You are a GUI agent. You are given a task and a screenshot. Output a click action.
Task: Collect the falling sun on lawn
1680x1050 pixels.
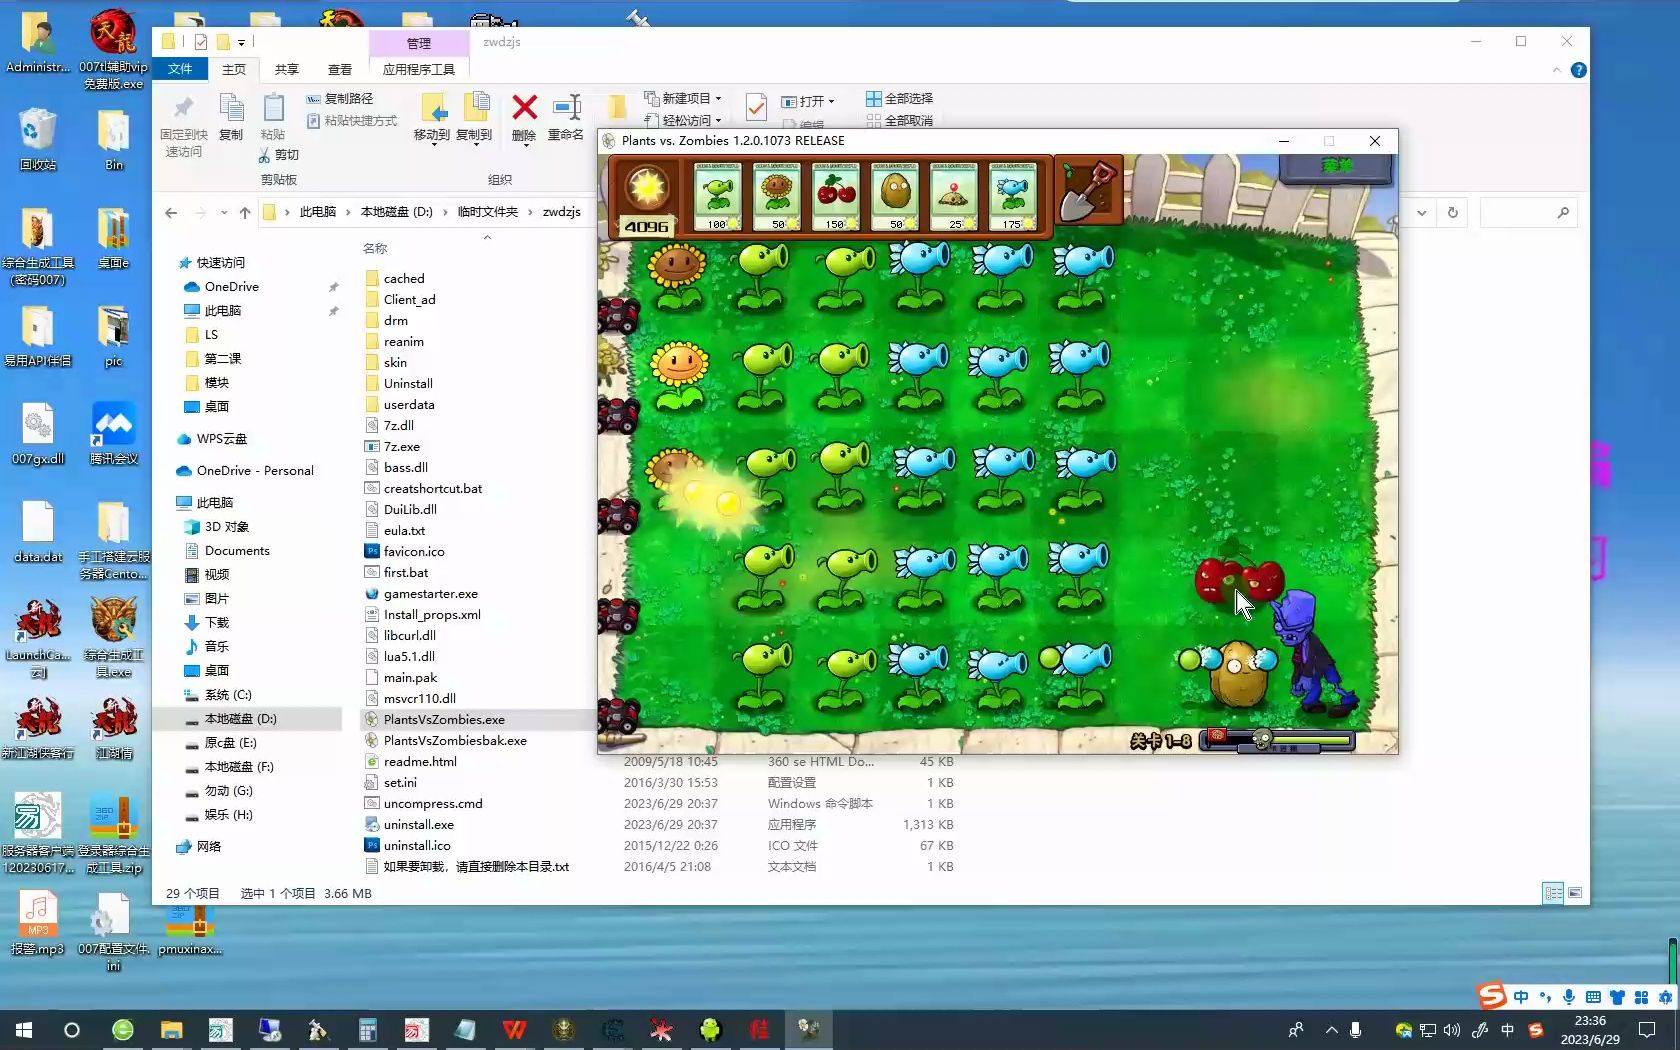(728, 503)
